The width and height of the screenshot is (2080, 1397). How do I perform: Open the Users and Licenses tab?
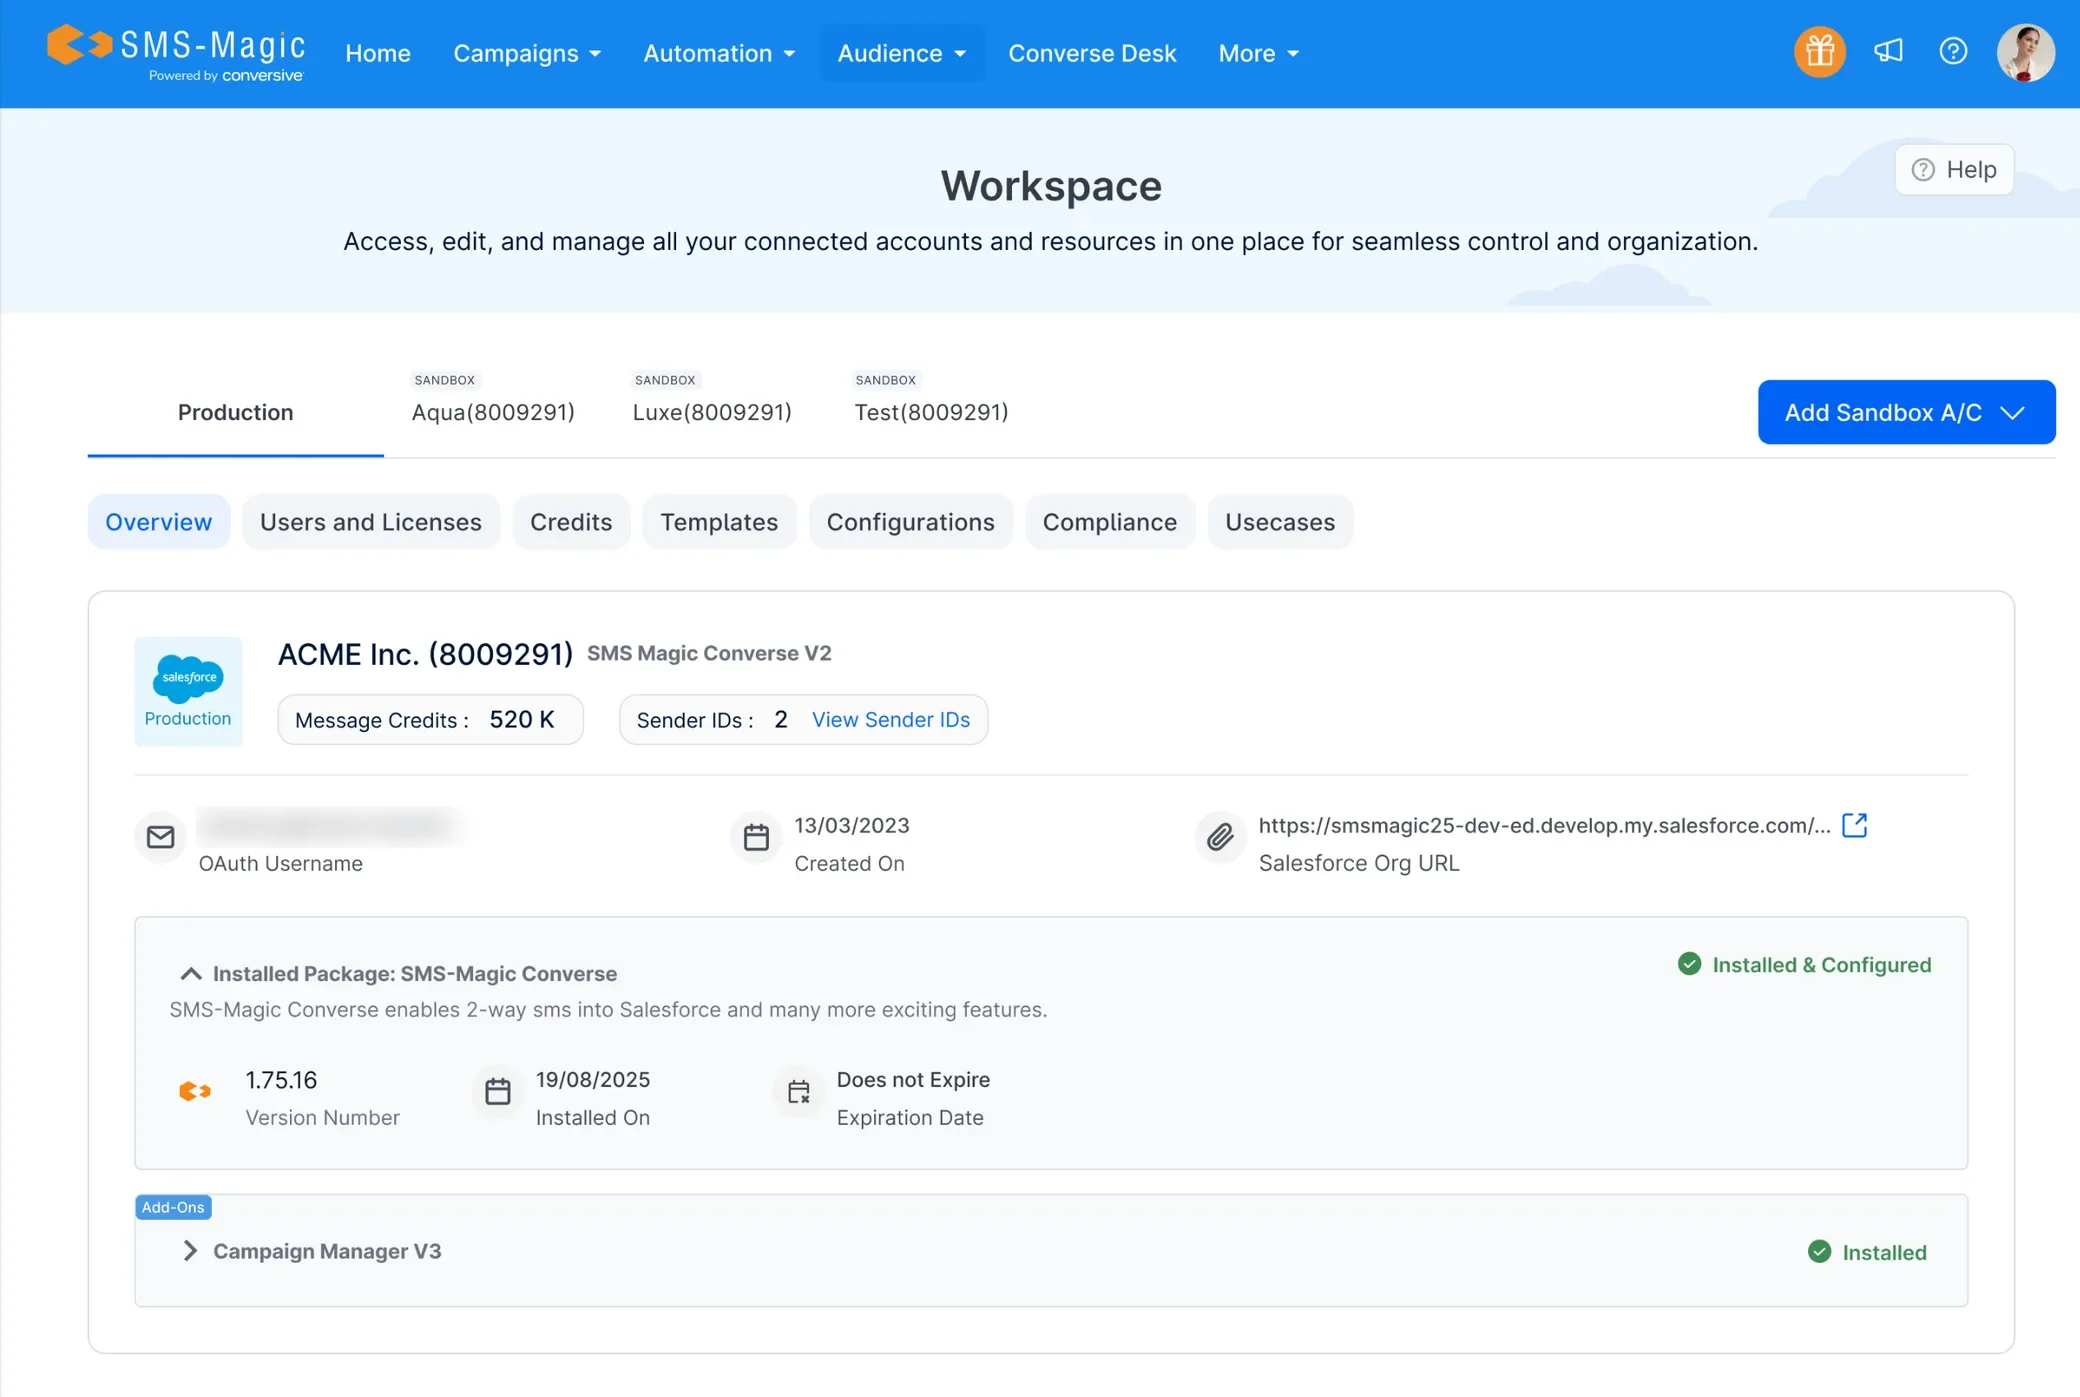point(371,522)
